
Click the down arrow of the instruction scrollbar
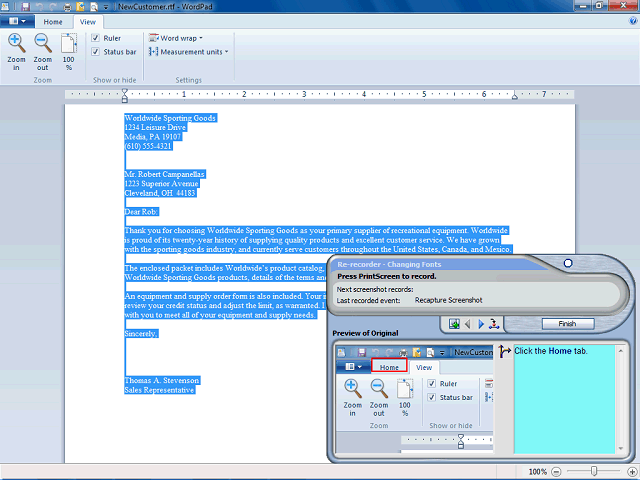coord(620,448)
